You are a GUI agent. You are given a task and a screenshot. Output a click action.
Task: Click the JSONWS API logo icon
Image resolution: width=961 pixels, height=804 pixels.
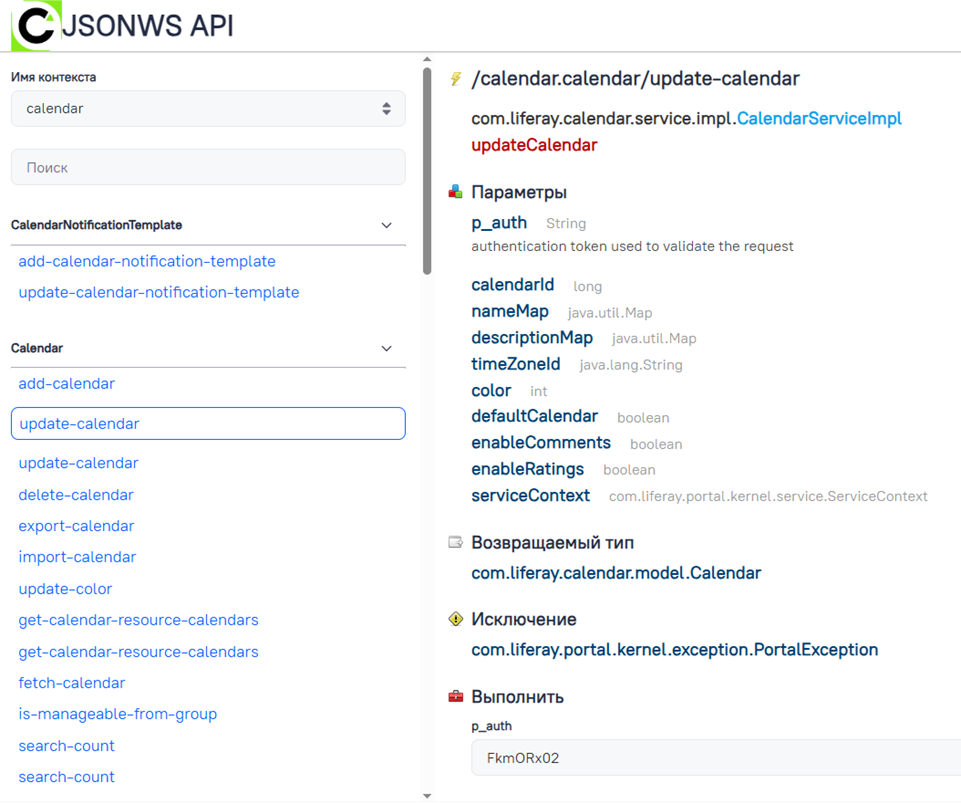tap(36, 26)
